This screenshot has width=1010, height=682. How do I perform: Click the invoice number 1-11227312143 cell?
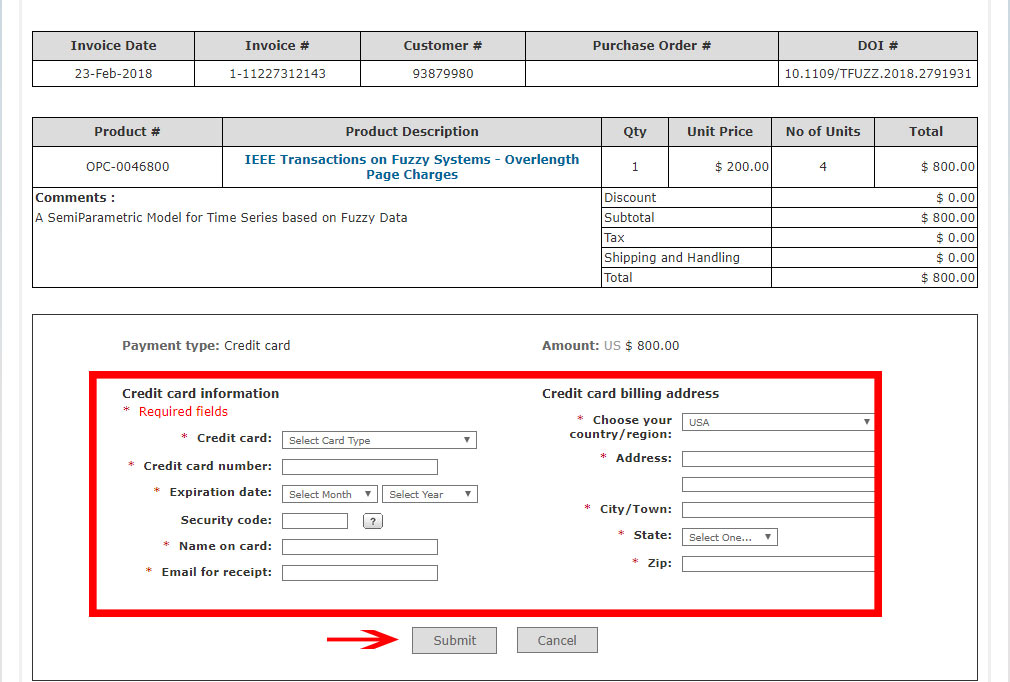point(277,73)
